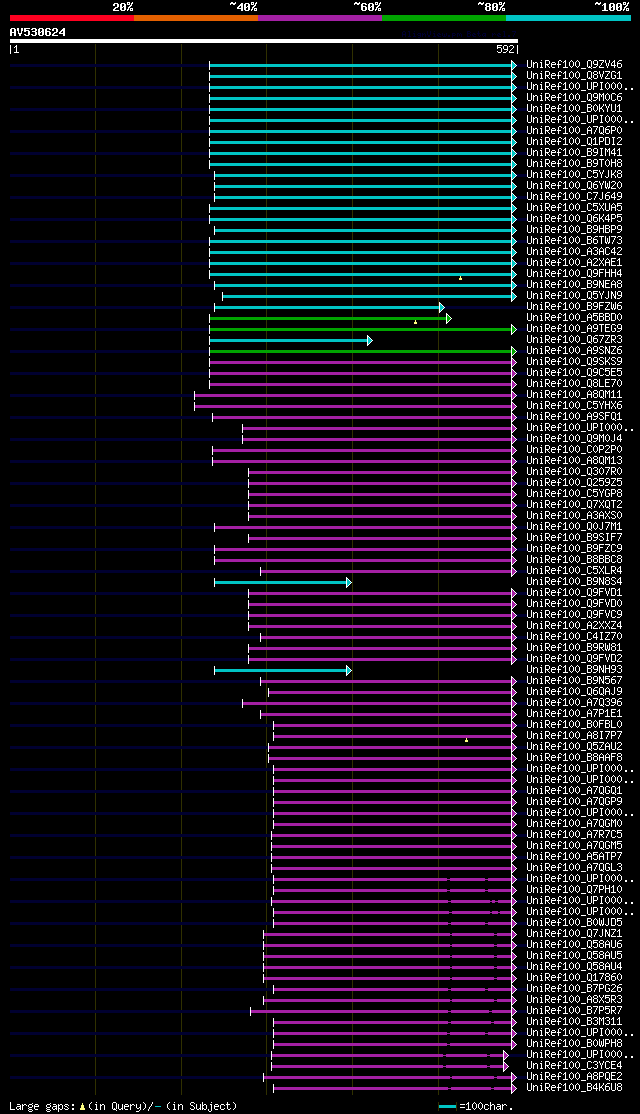Select the UniRef100_A9SFQ1 label

click(x=575, y=416)
